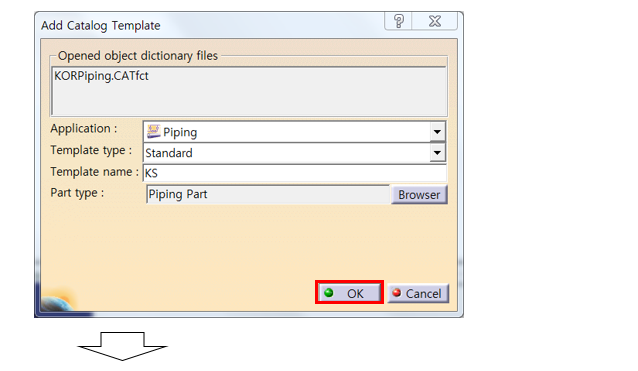Click the Template name field containing KS

[x=295, y=173]
